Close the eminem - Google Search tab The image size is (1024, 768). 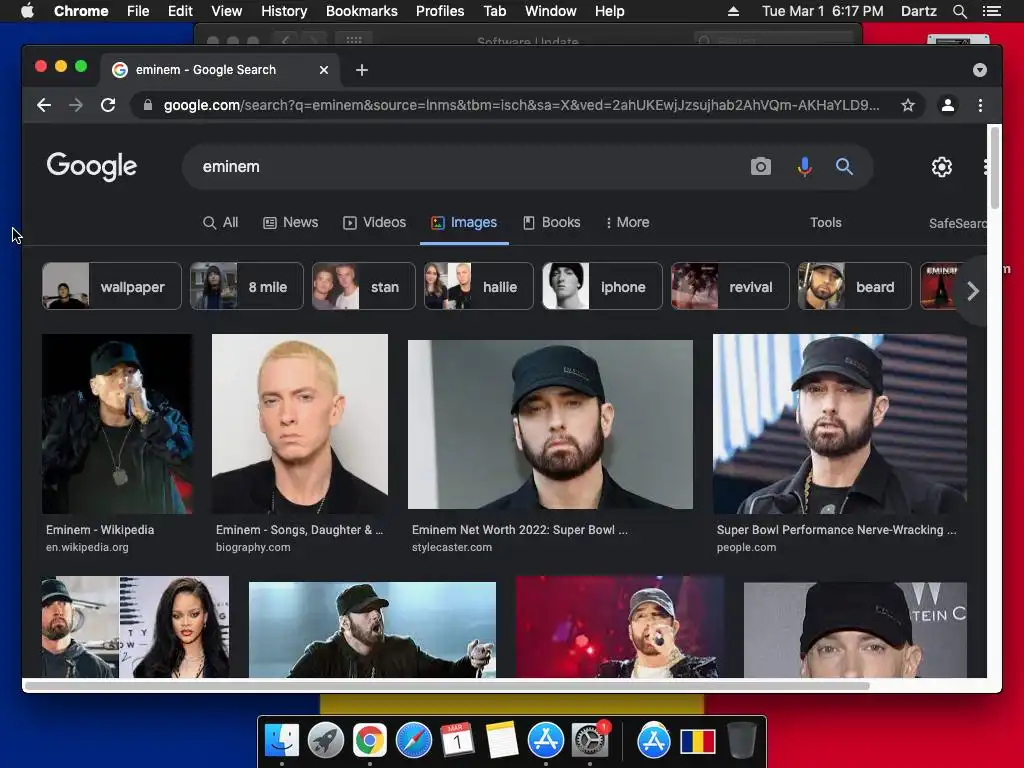(x=324, y=70)
